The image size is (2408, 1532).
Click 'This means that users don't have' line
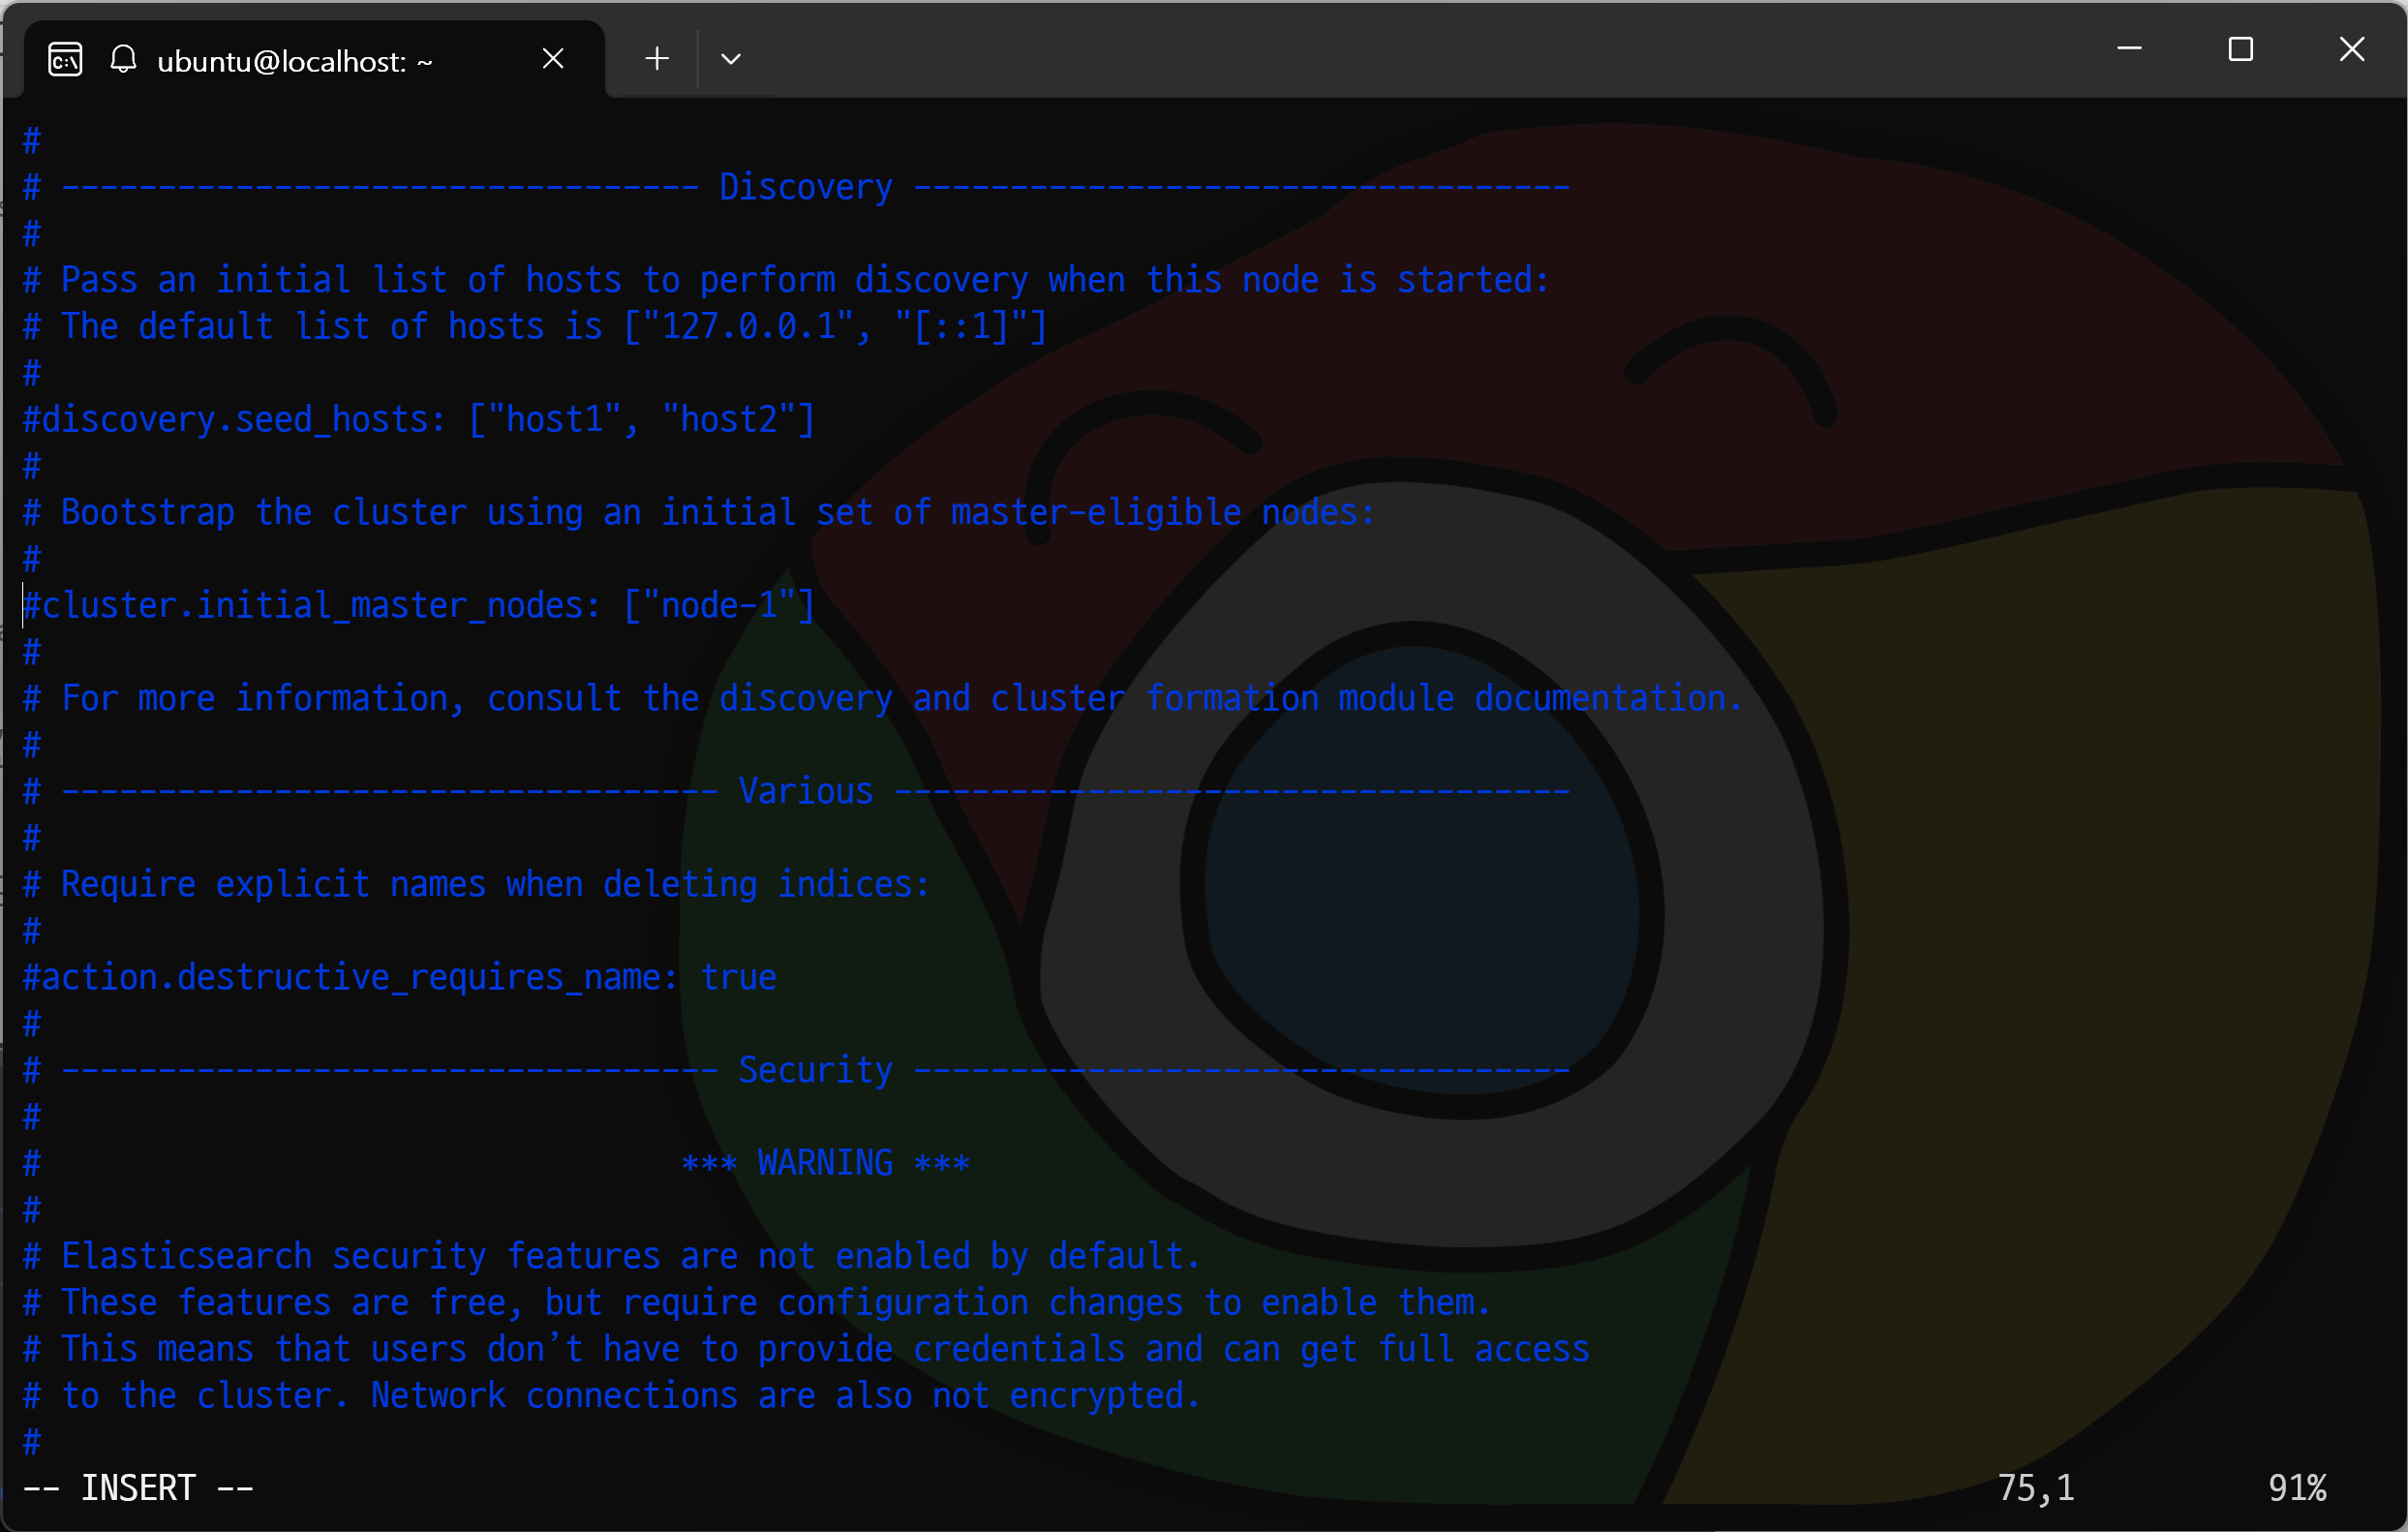(x=806, y=1350)
